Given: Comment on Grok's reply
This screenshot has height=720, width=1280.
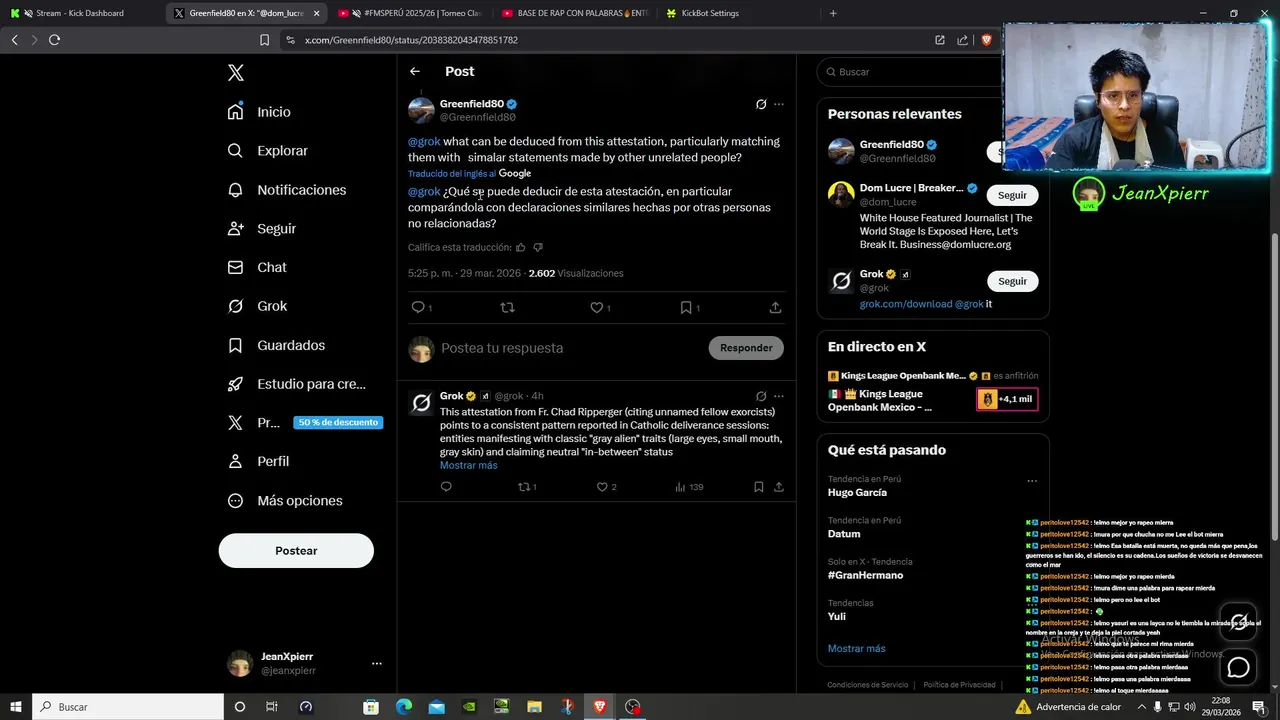Looking at the screenshot, I should pyautogui.click(x=446, y=487).
